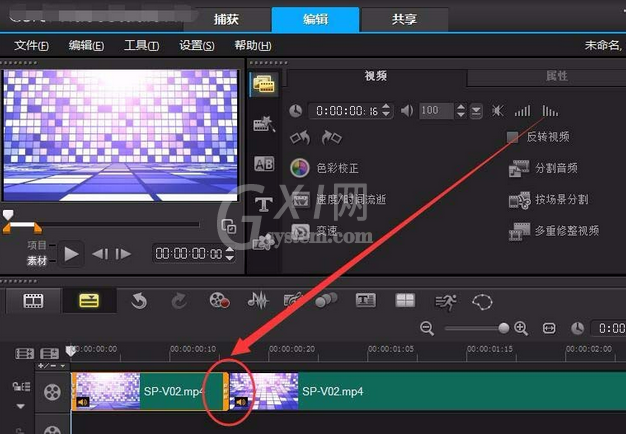Click the enlarge preview window icon
The width and height of the screenshot is (626, 434).
229,226
